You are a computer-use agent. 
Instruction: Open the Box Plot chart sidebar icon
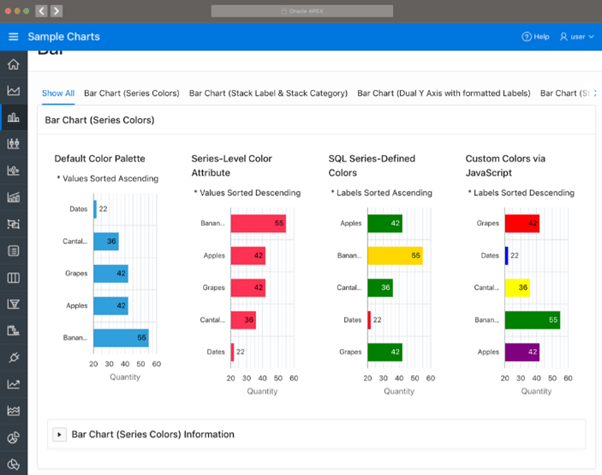coord(13,144)
